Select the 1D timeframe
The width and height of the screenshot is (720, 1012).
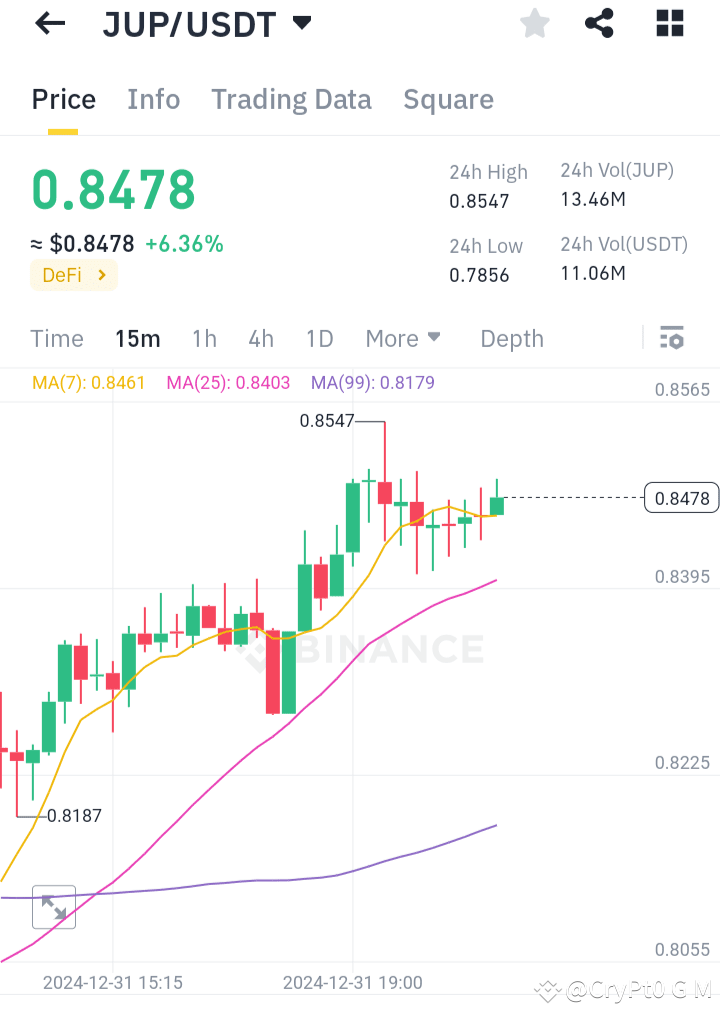[319, 338]
